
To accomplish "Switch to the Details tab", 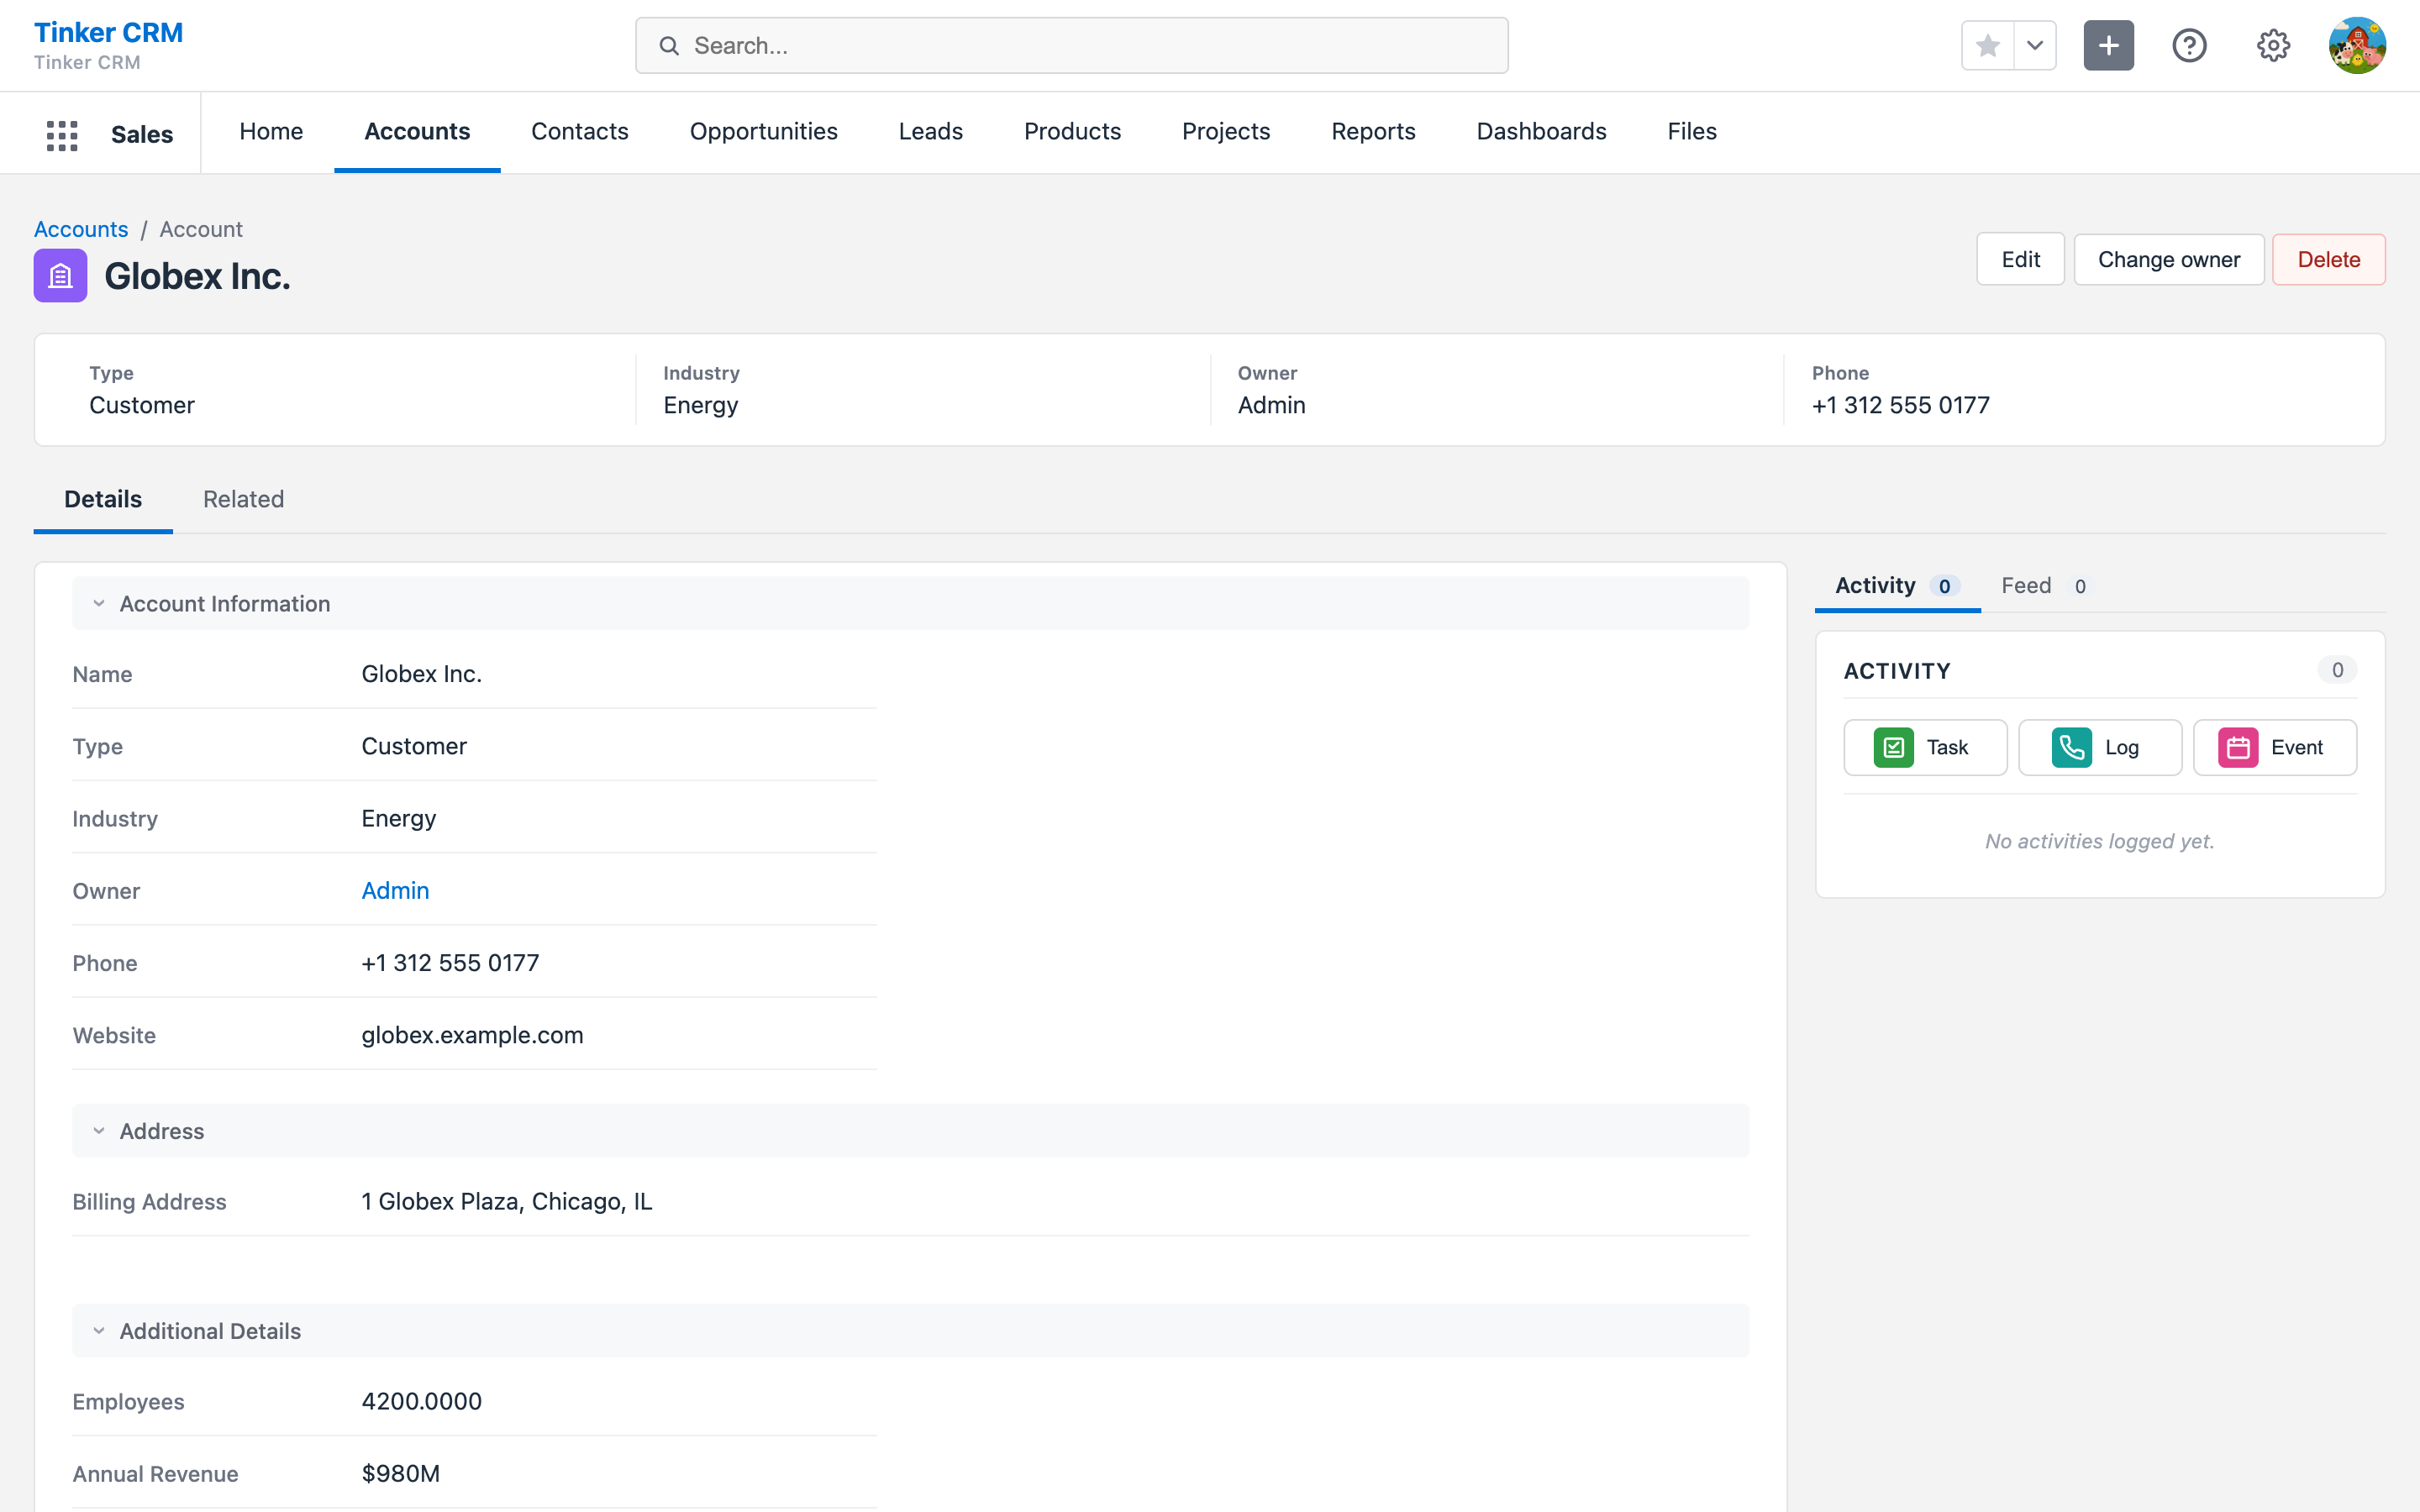I will [103, 500].
